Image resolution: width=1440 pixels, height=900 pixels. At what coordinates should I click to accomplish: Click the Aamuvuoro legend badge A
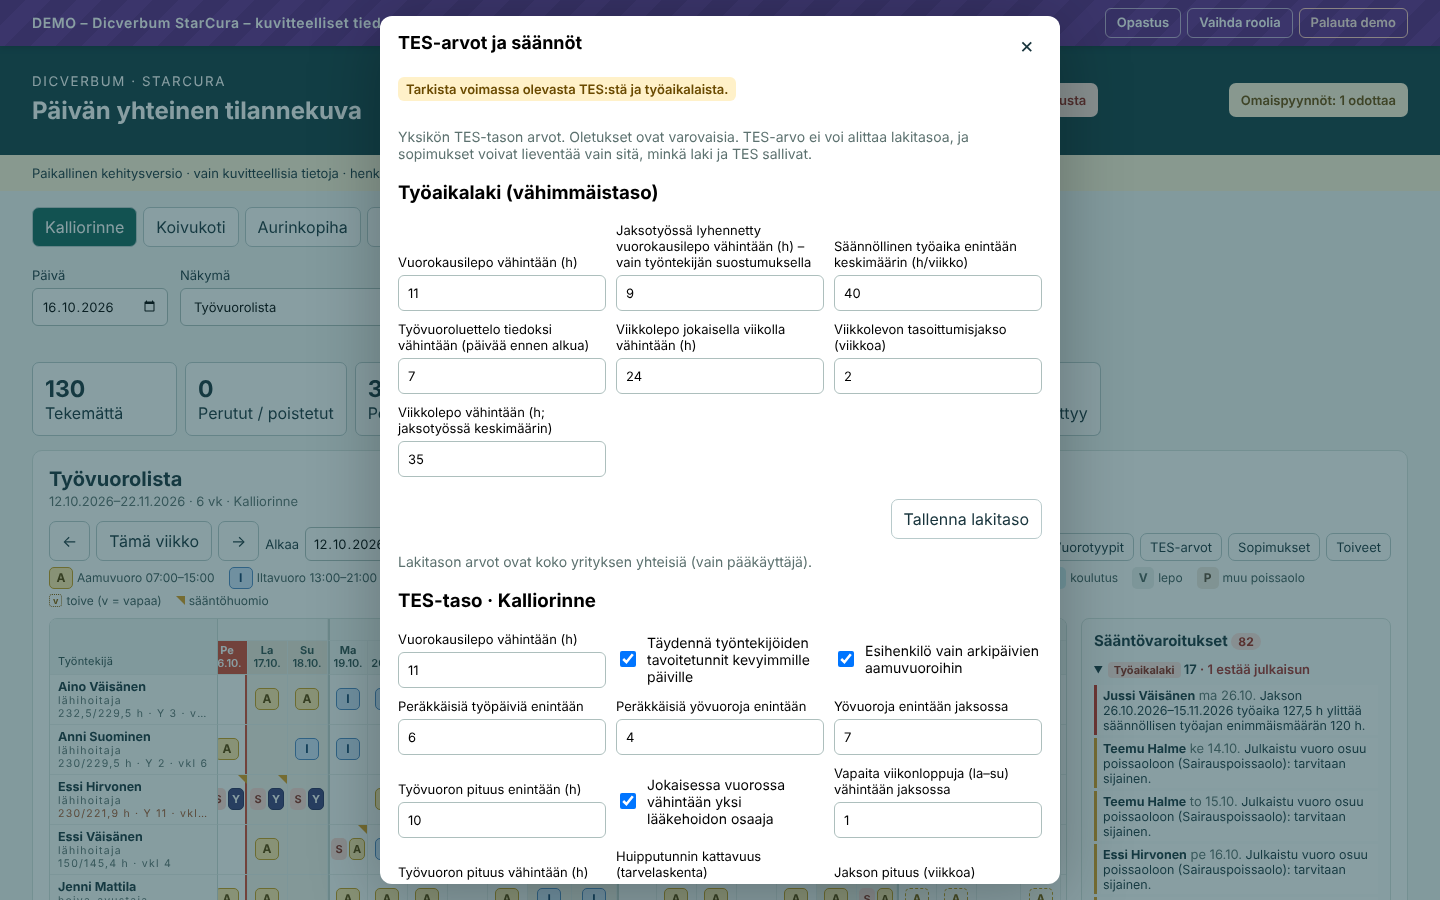coord(61,578)
